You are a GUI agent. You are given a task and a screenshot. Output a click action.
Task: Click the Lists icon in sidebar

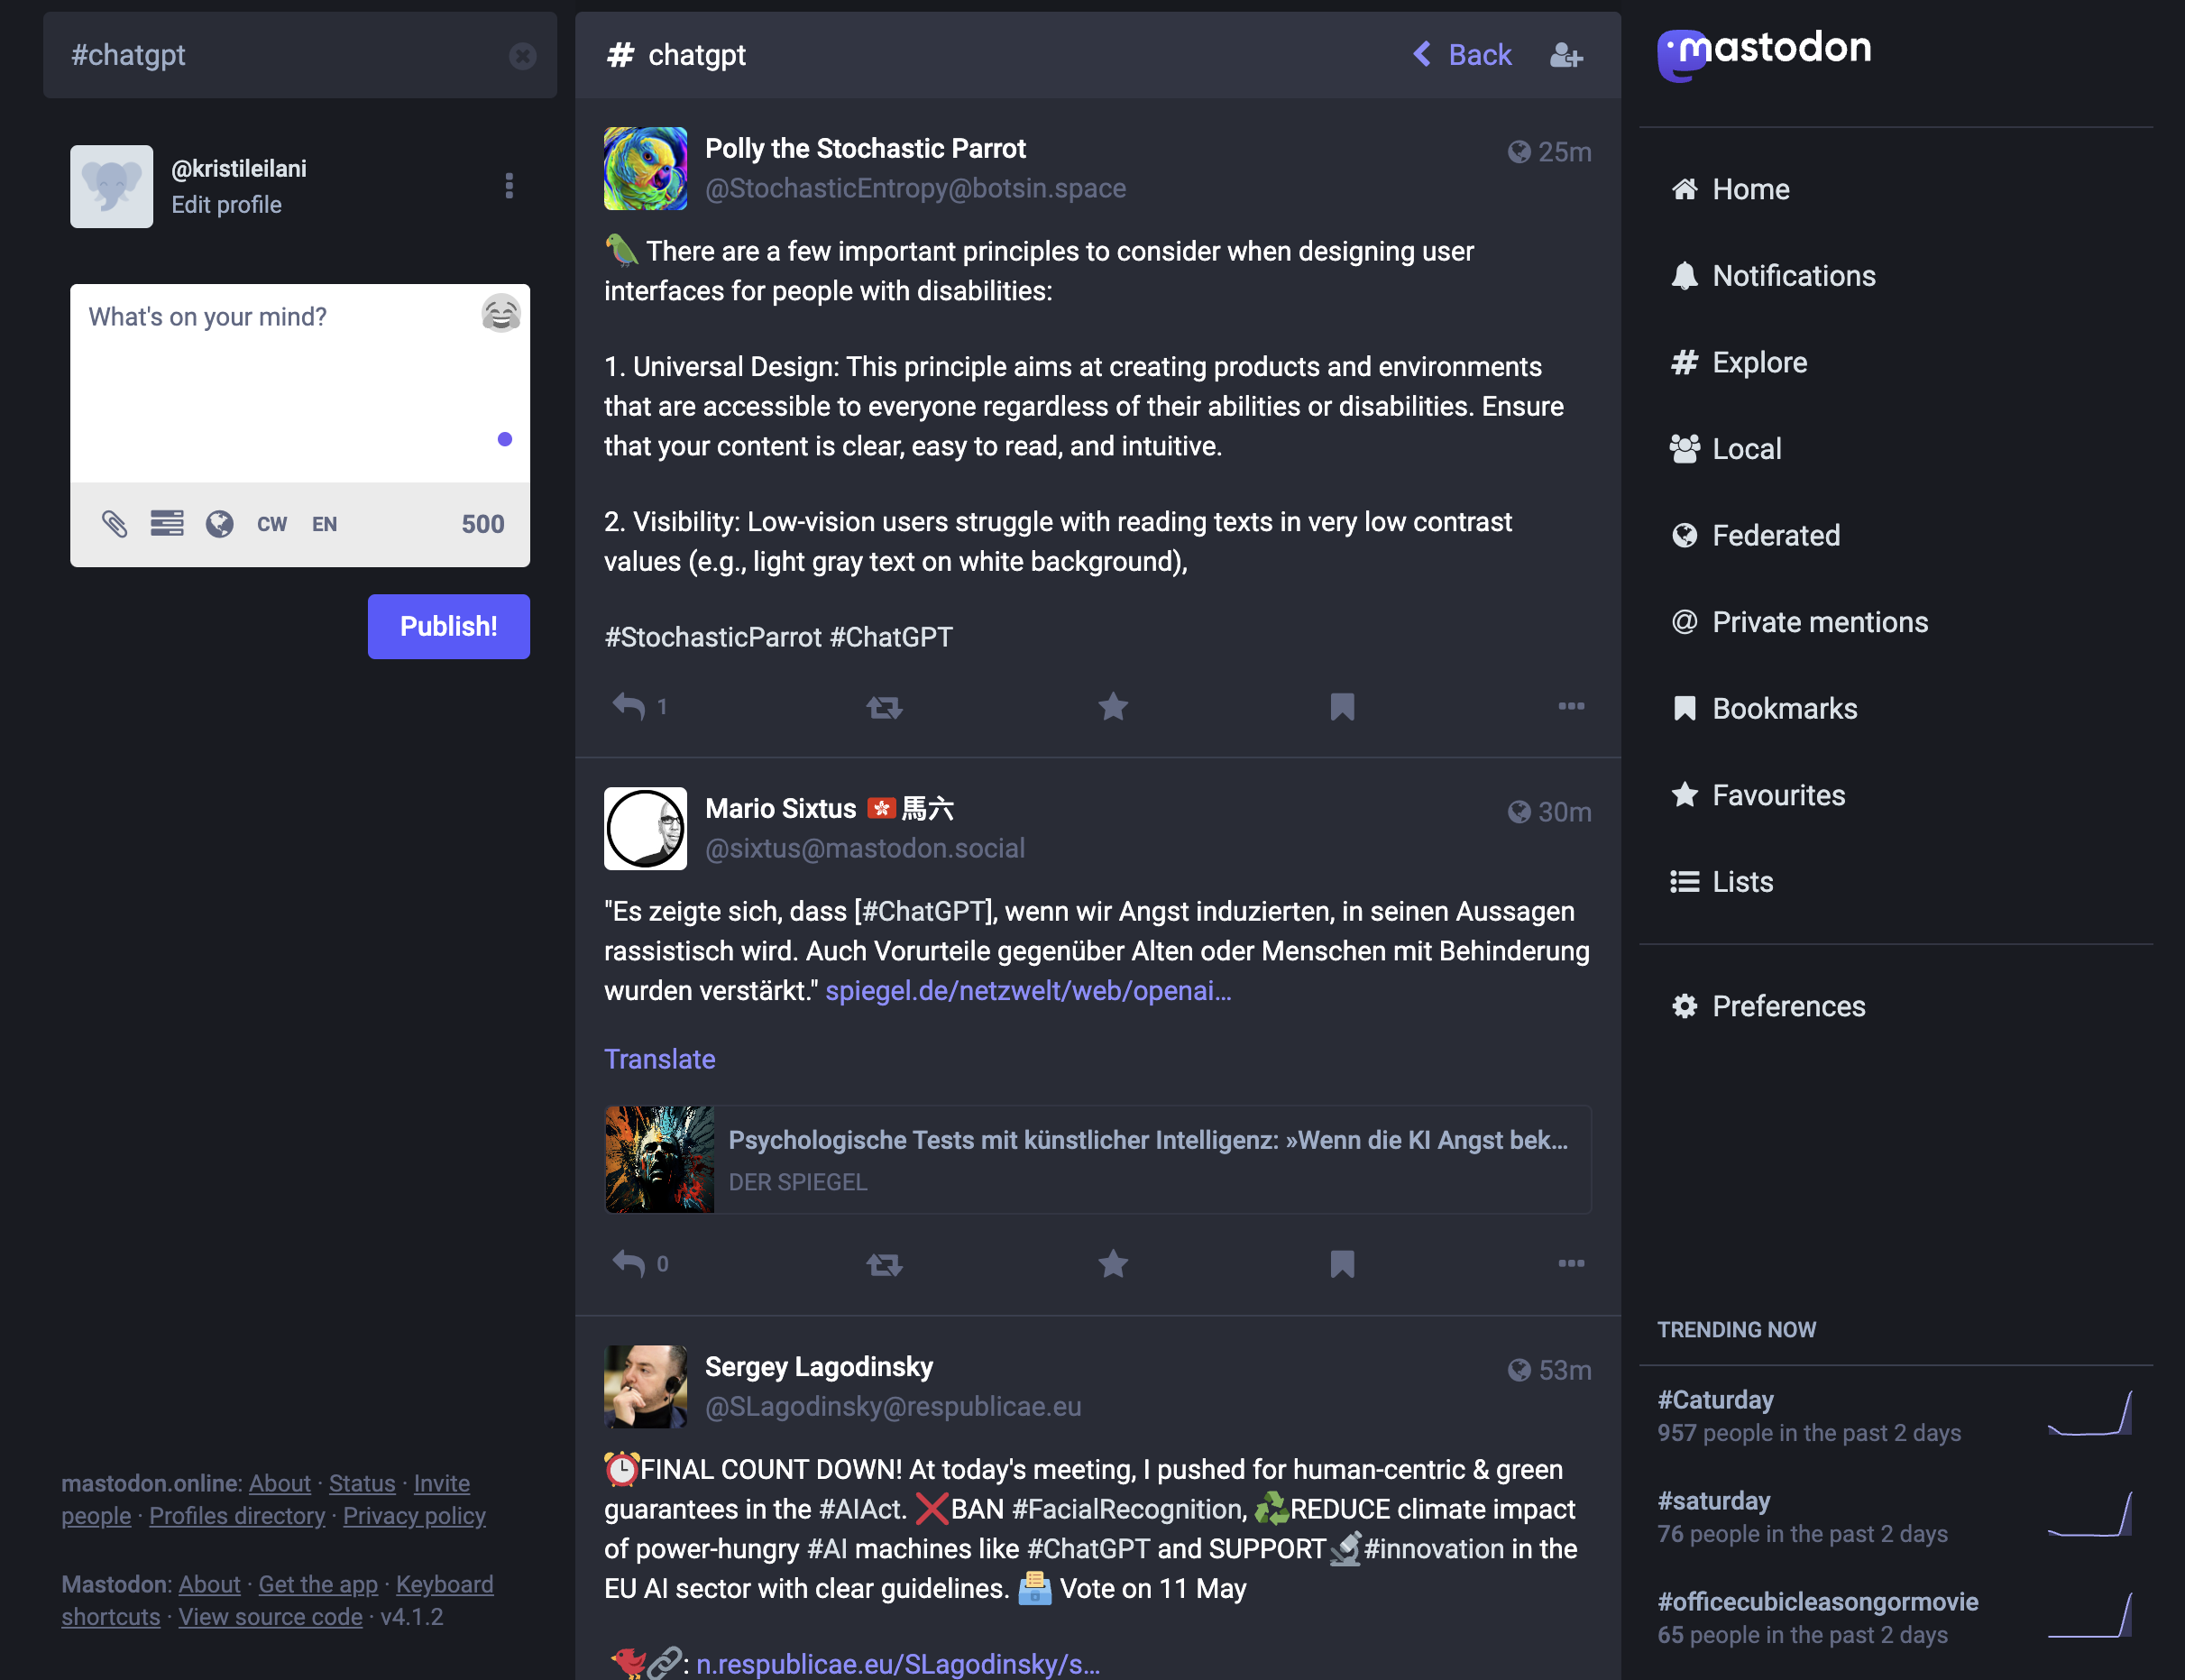(x=1685, y=881)
